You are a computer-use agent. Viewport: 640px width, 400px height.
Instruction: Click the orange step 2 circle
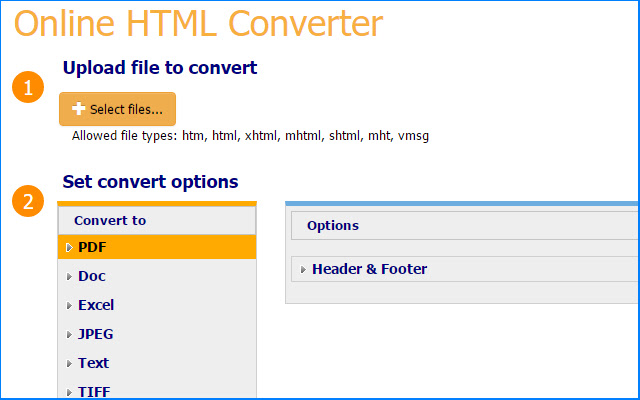(28, 202)
